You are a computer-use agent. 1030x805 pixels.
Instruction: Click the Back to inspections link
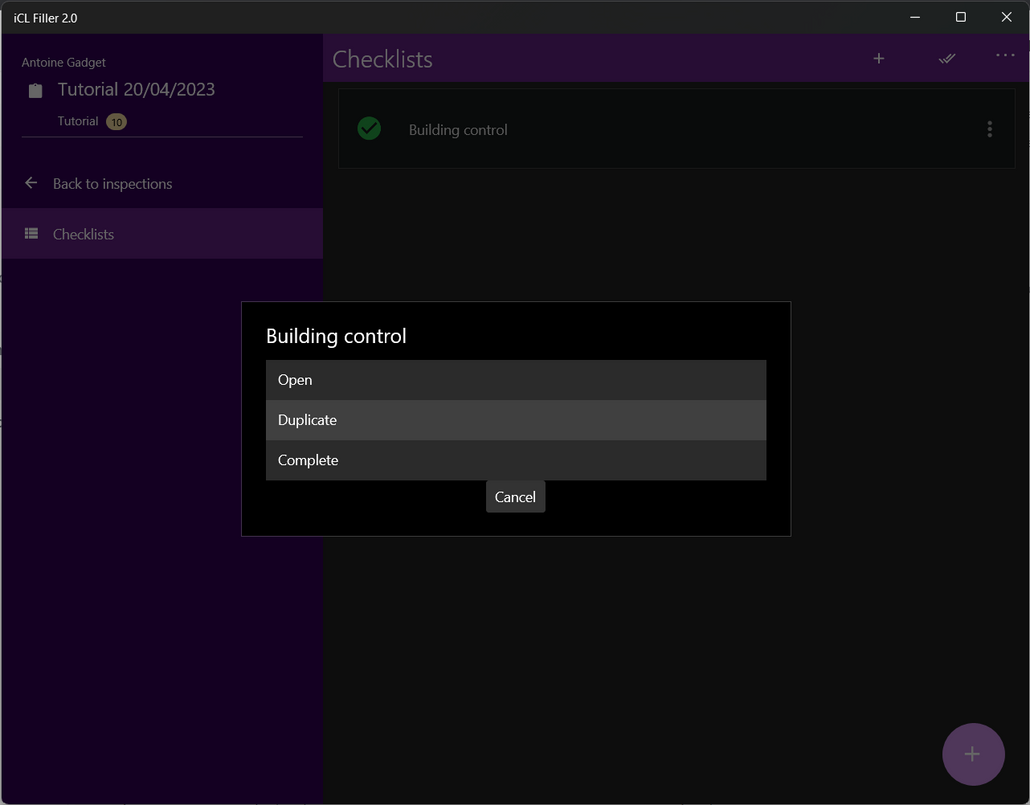(x=112, y=184)
